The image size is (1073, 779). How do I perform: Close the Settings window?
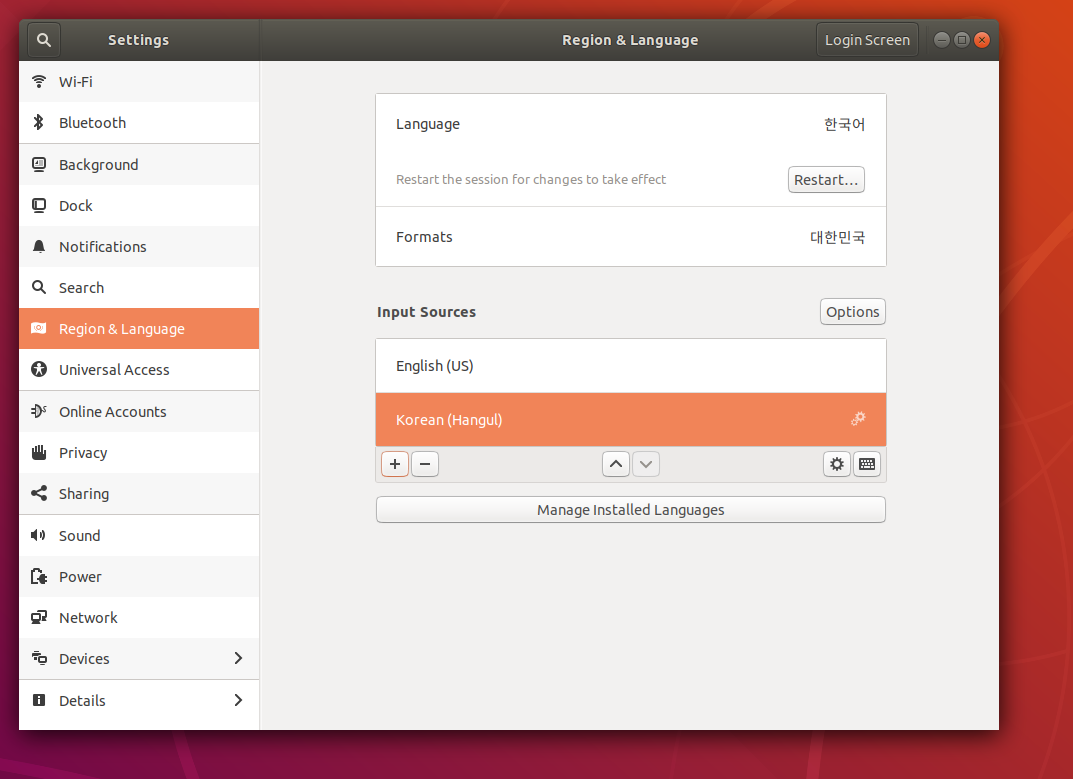click(x=982, y=40)
